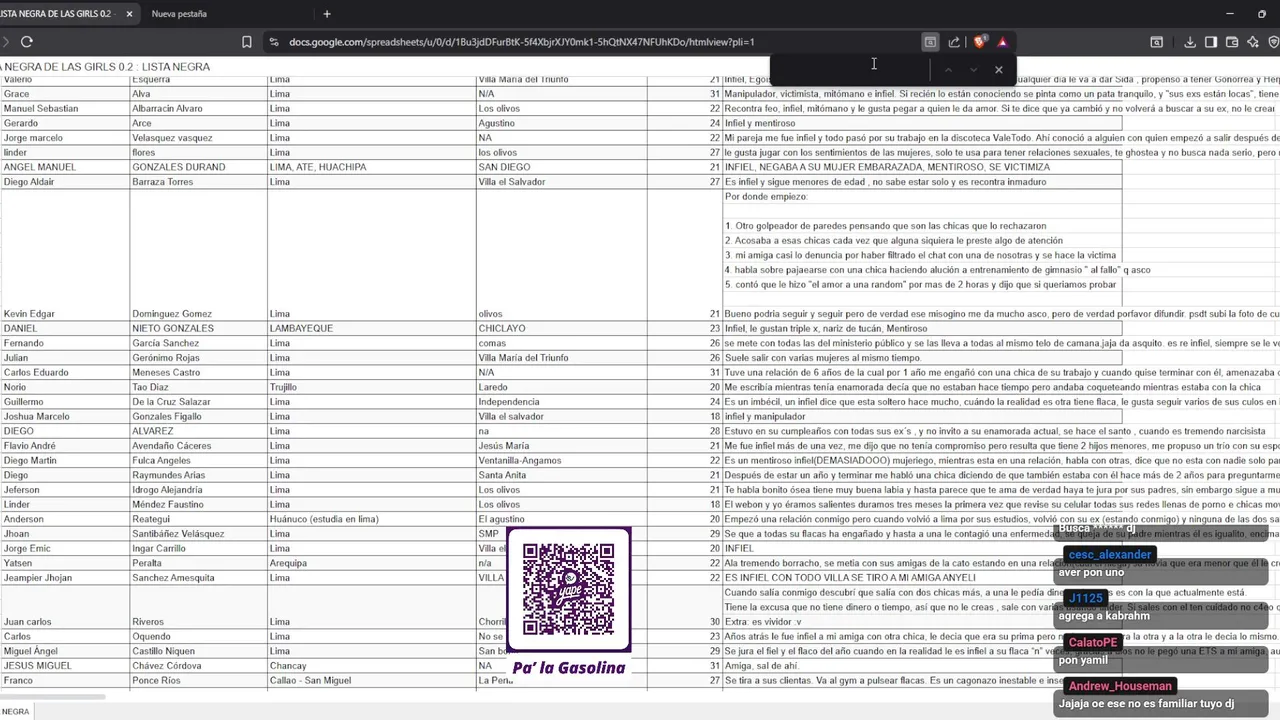The width and height of the screenshot is (1280, 720).
Task: Close the LISTA NEGRA DE LAS GIRLS tab
Action: (x=128, y=14)
